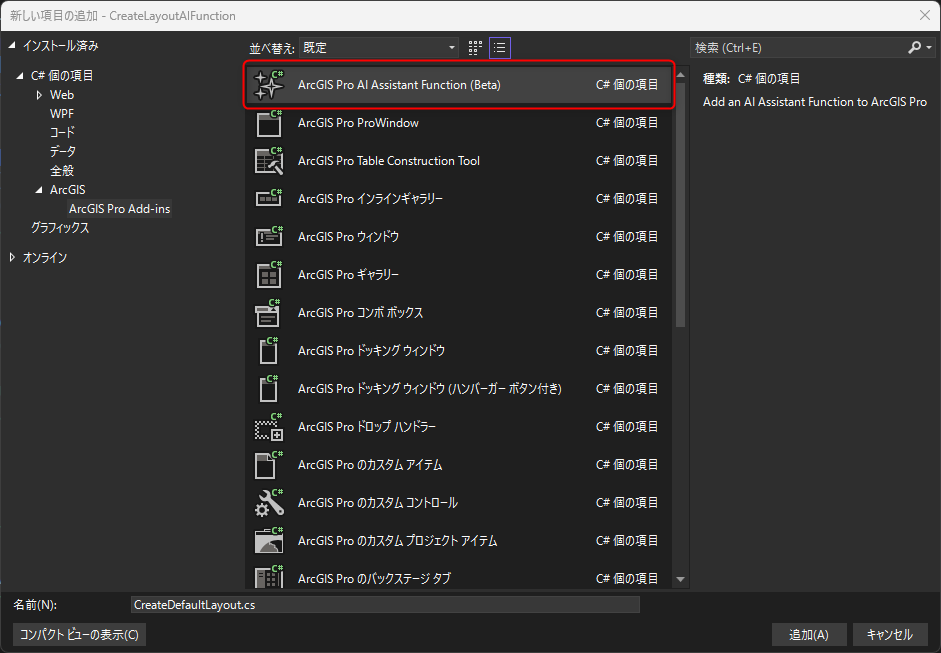Image resolution: width=941 pixels, height=653 pixels.
Task: Click the 追加(A) button
Action: point(809,634)
